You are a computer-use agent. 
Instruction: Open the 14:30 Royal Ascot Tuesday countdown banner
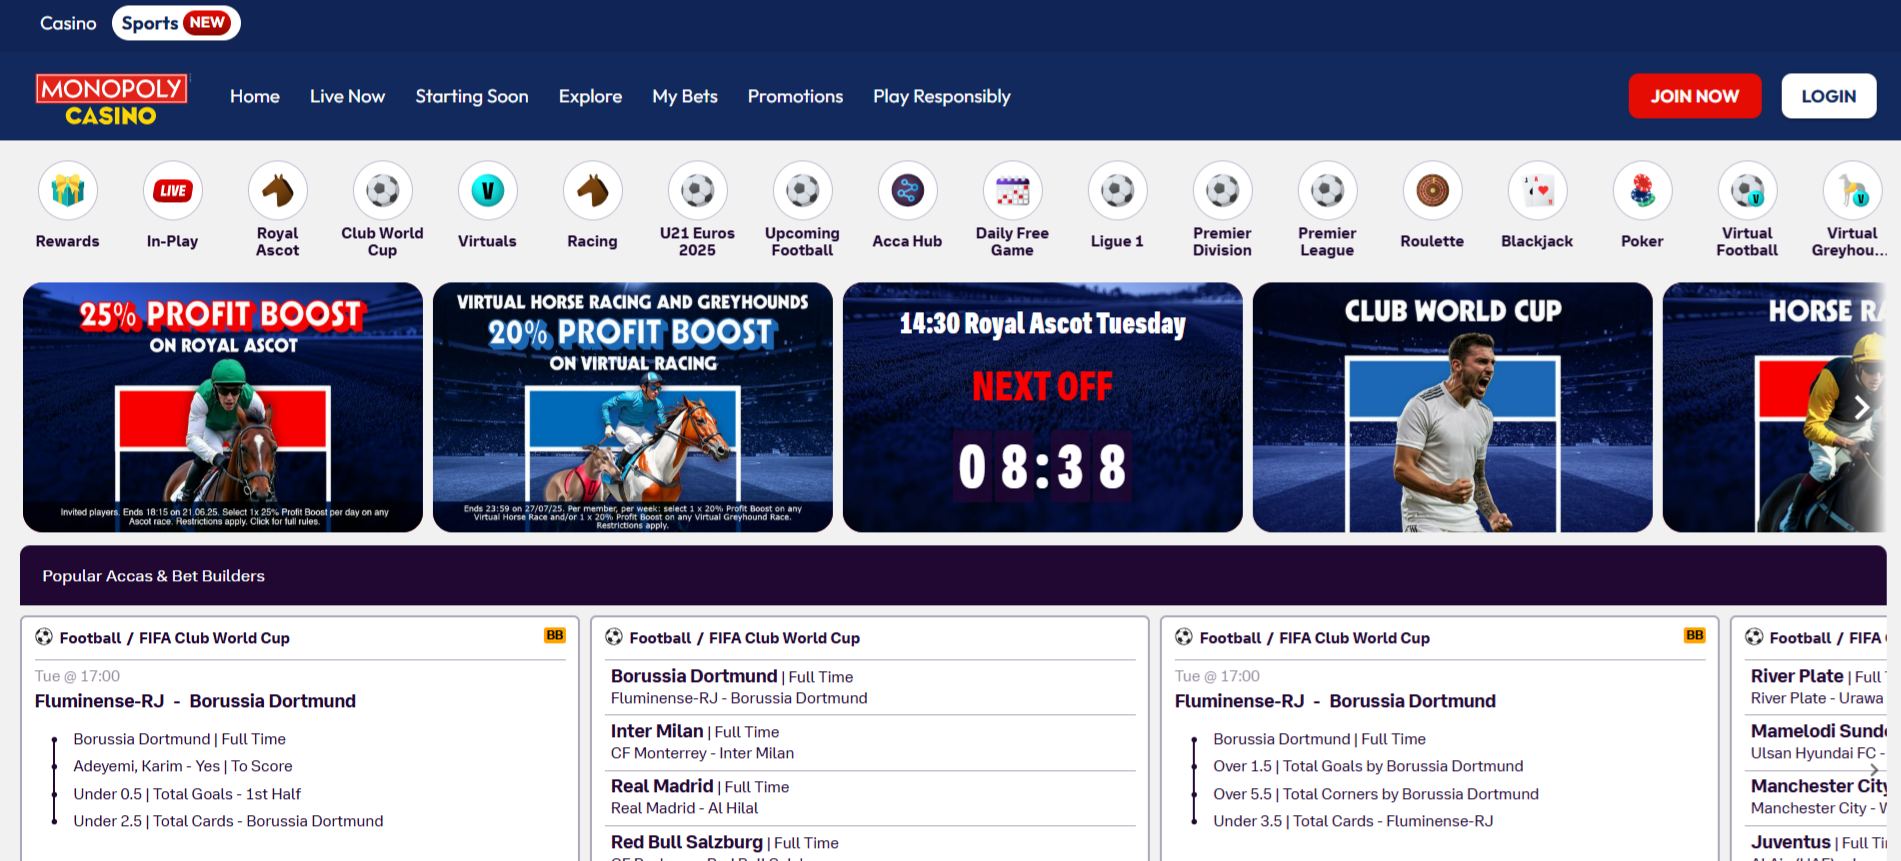1043,407
